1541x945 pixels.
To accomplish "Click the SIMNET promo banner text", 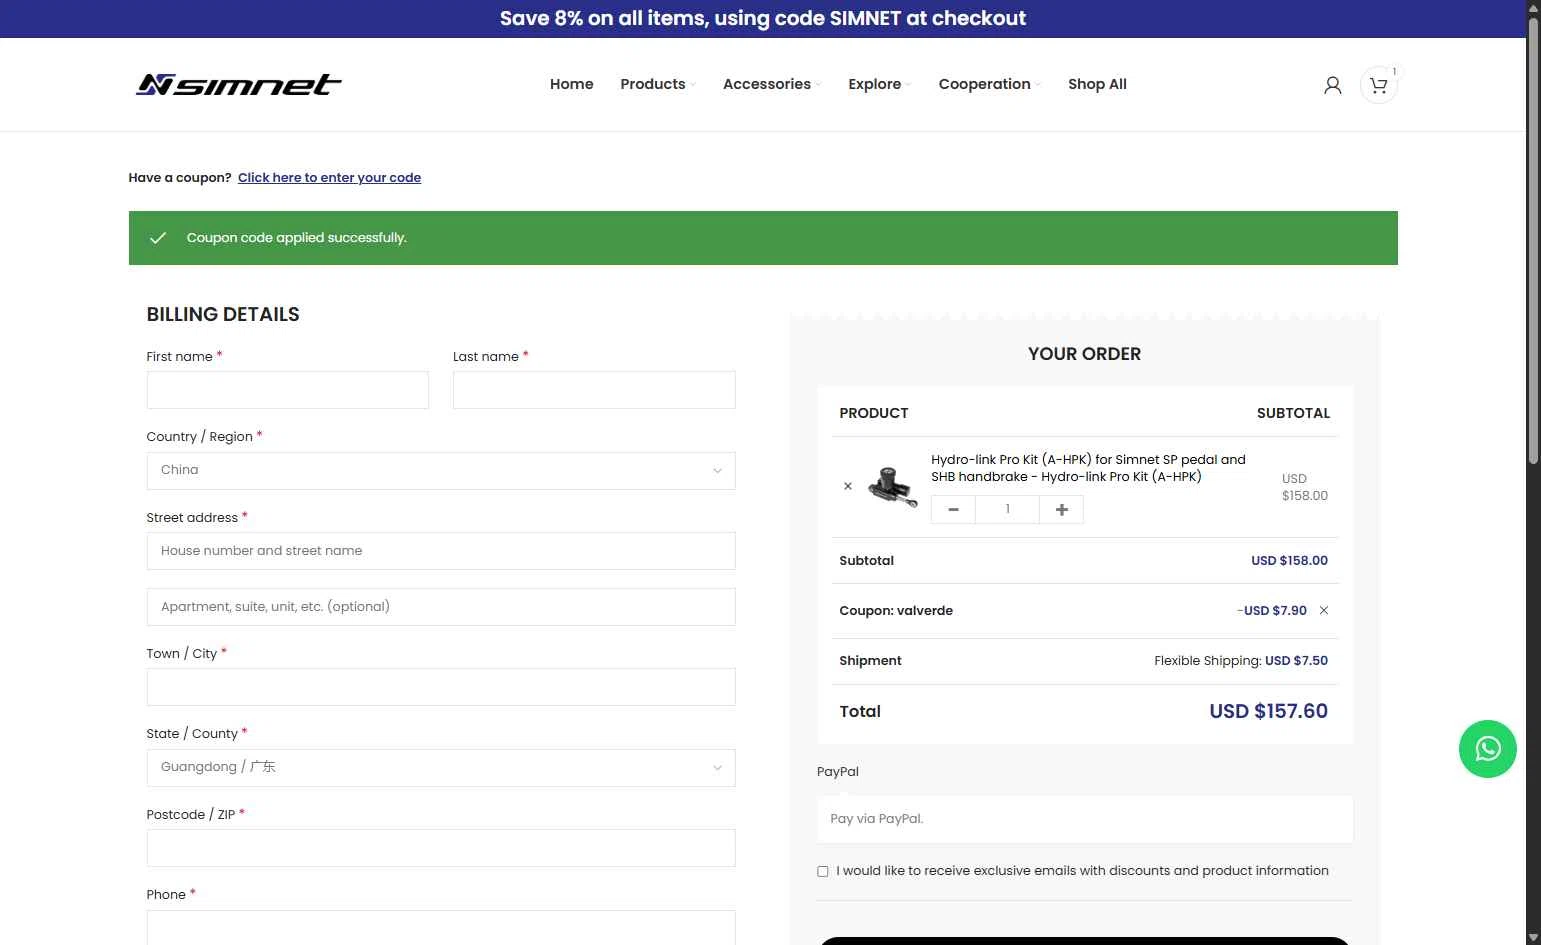I will click(763, 18).
